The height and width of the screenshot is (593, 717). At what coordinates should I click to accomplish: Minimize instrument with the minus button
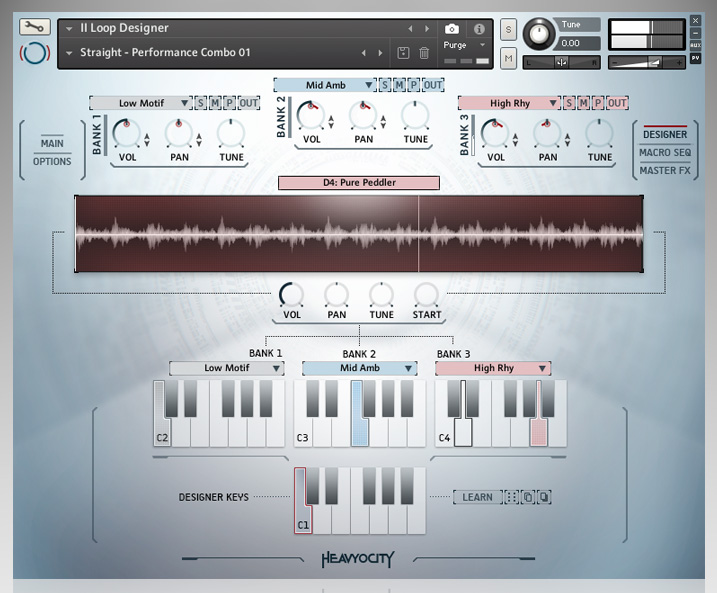695,33
